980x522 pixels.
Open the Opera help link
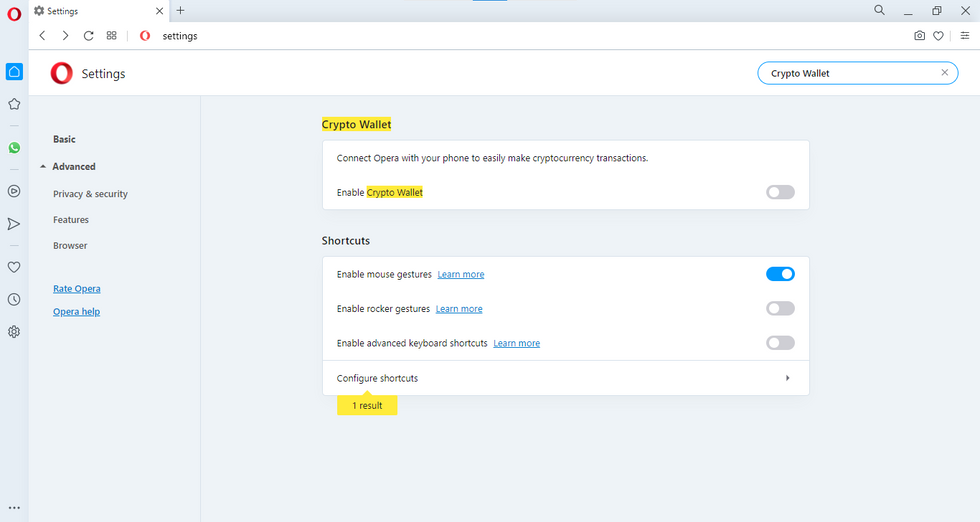(76, 312)
